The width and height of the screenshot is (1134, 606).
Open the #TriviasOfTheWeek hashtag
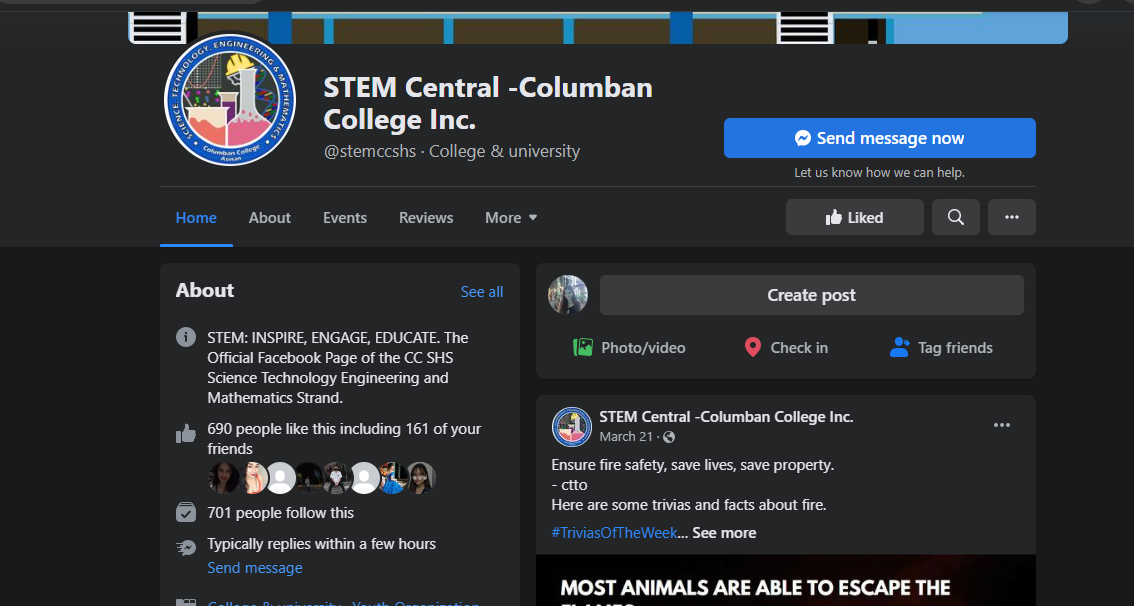coord(614,533)
